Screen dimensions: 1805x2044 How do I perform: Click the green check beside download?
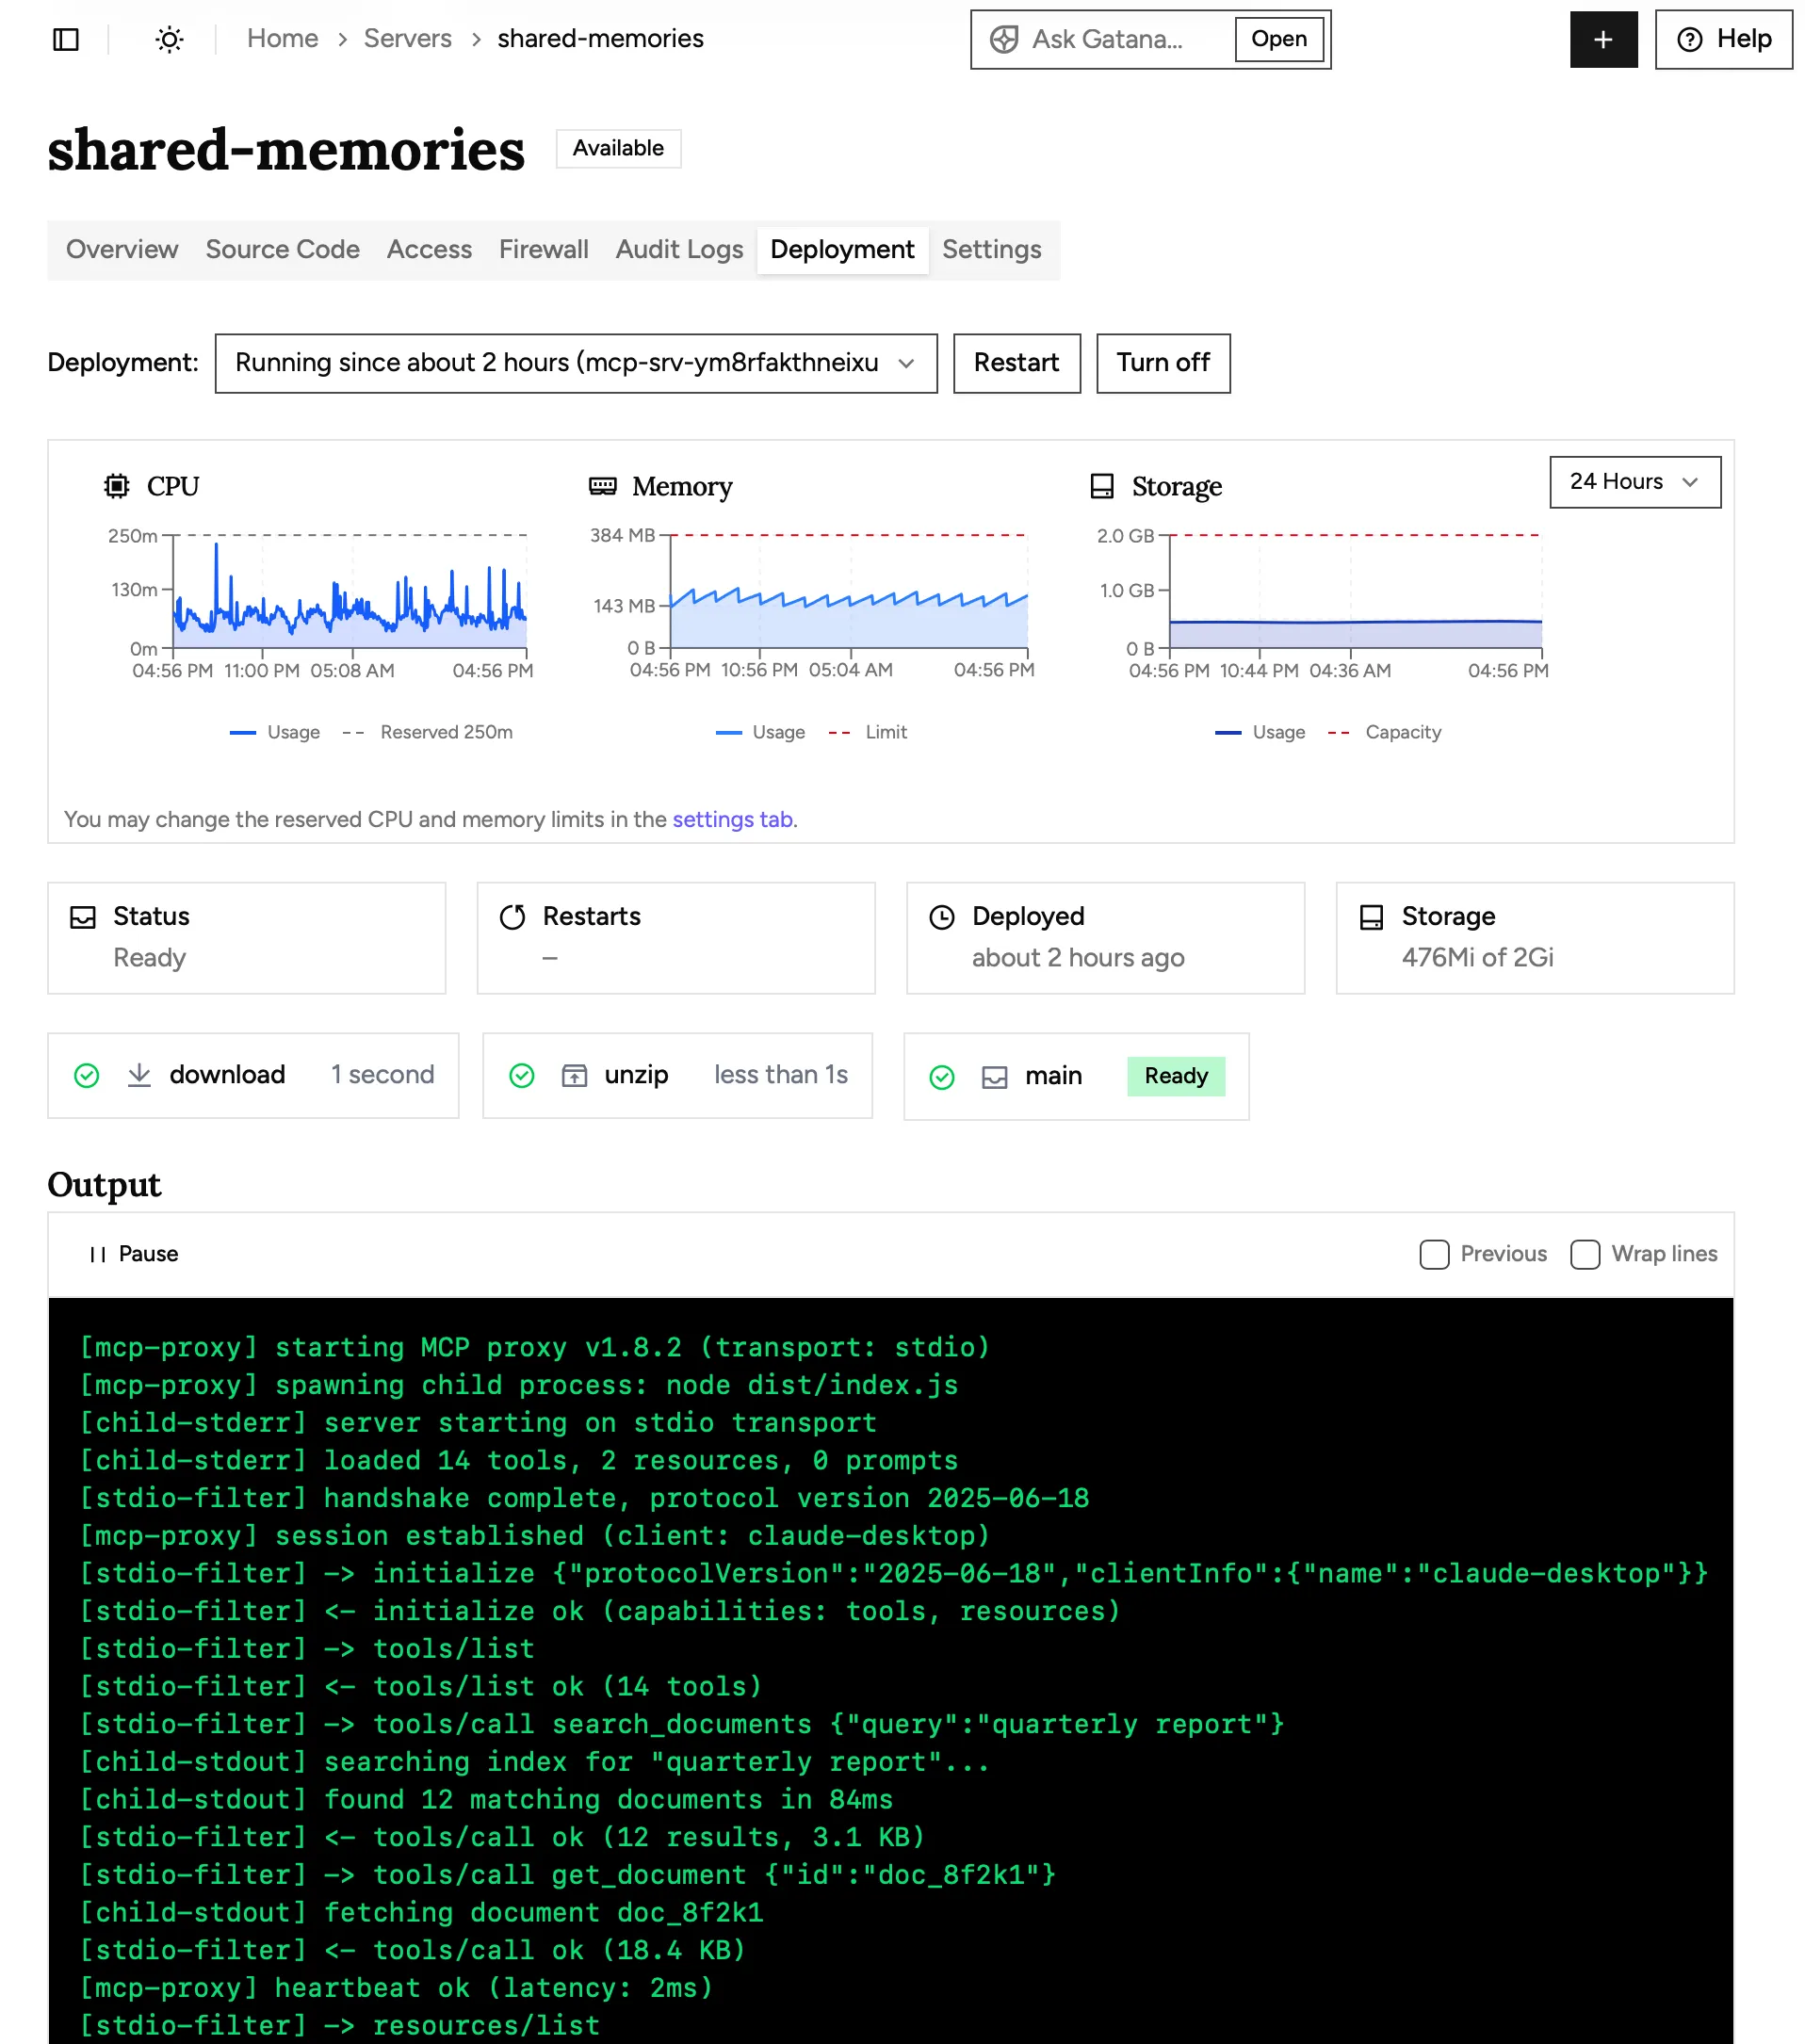(87, 1075)
